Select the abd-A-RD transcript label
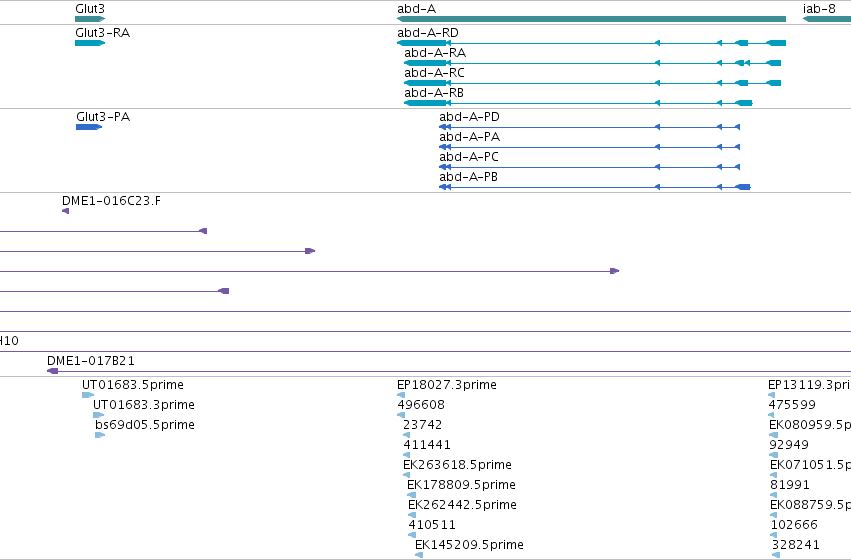Screen dimensions: 851x560 (428, 33)
